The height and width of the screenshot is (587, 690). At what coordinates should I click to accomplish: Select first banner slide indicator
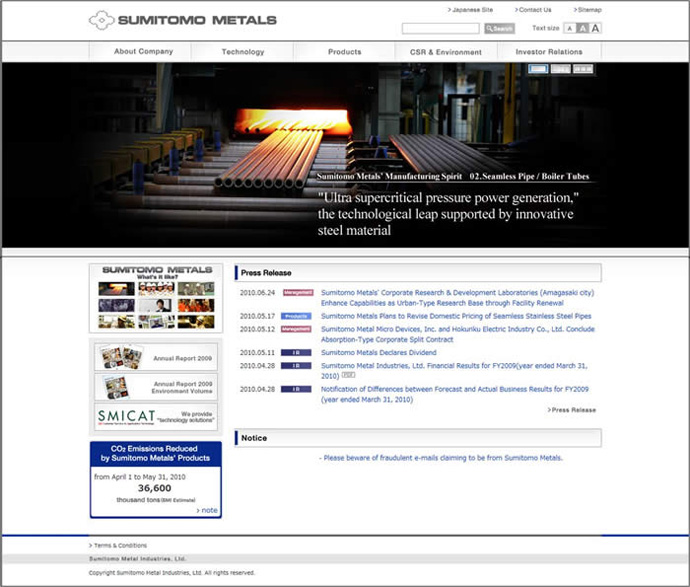(x=538, y=69)
